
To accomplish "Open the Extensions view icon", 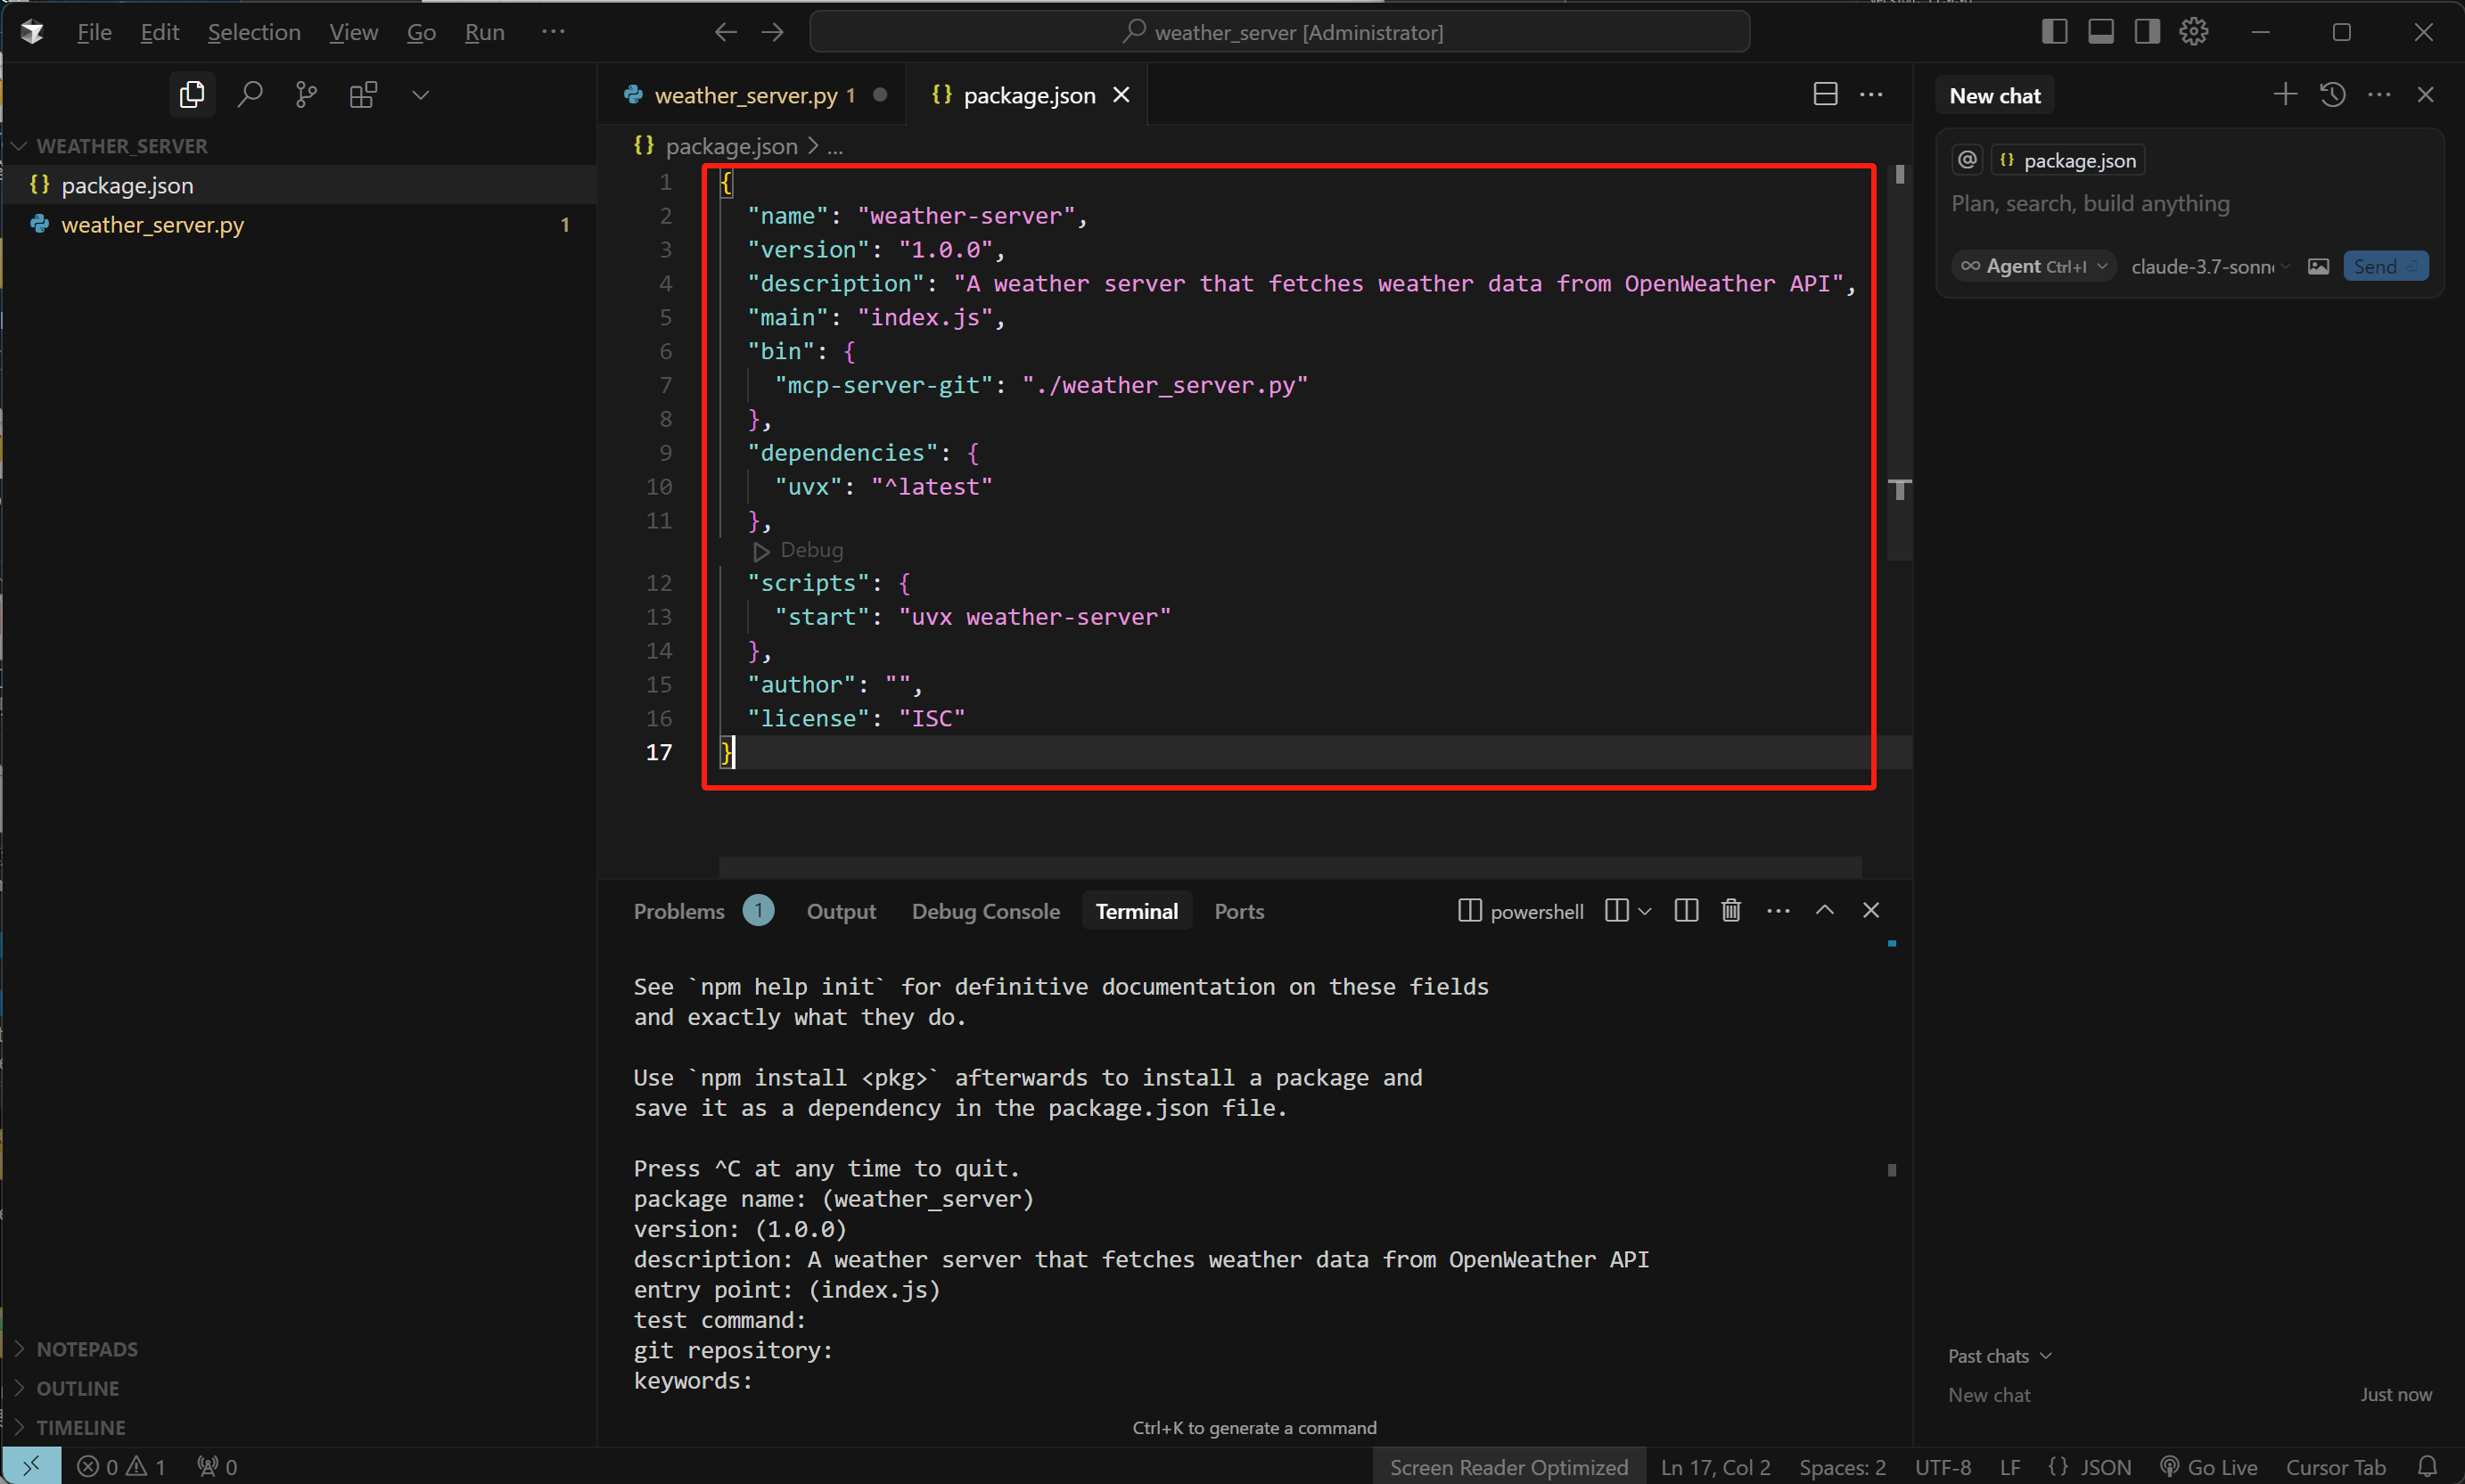I will coord(363,95).
